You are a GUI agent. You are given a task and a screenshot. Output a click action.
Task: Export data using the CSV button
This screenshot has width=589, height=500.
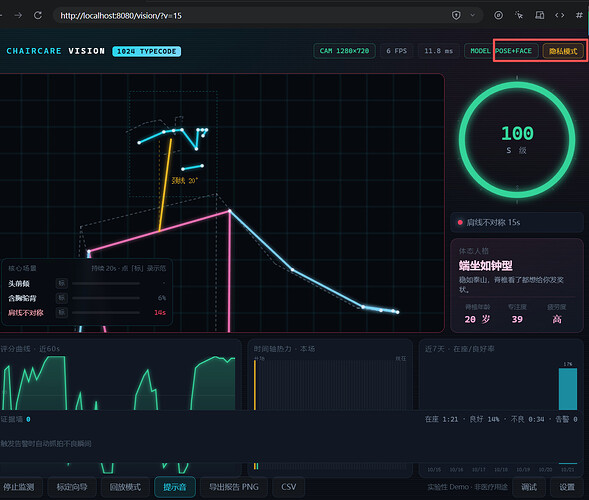tap(288, 487)
